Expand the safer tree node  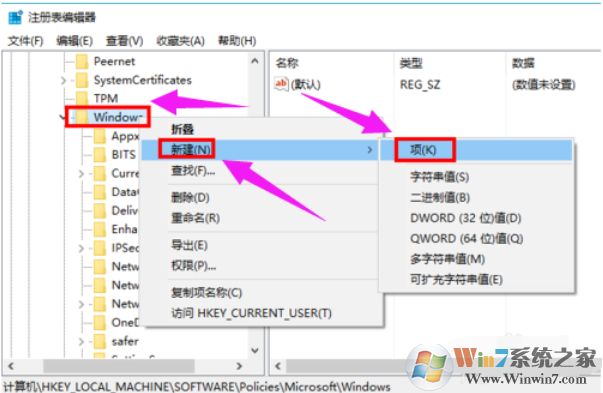coord(81,341)
